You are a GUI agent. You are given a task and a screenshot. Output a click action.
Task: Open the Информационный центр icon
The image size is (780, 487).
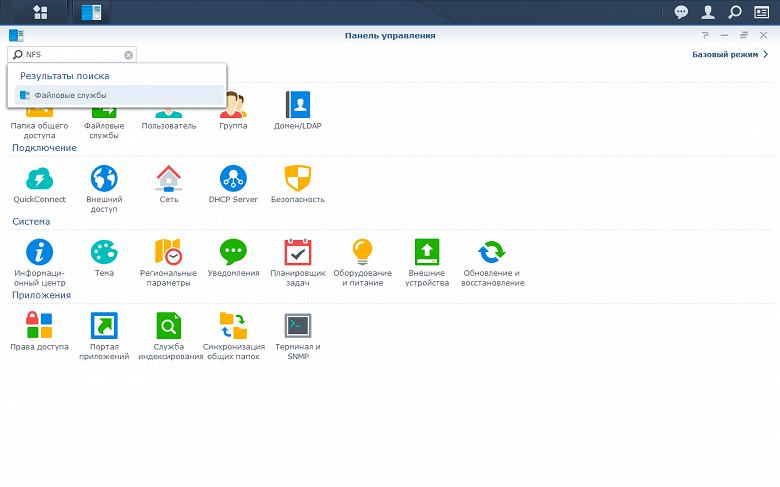pyautogui.click(x=39, y=252)
